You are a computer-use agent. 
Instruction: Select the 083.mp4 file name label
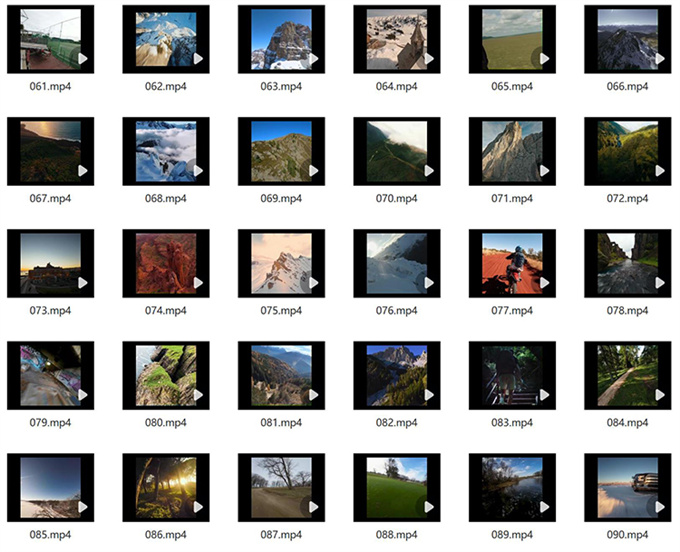click(512, 423)
